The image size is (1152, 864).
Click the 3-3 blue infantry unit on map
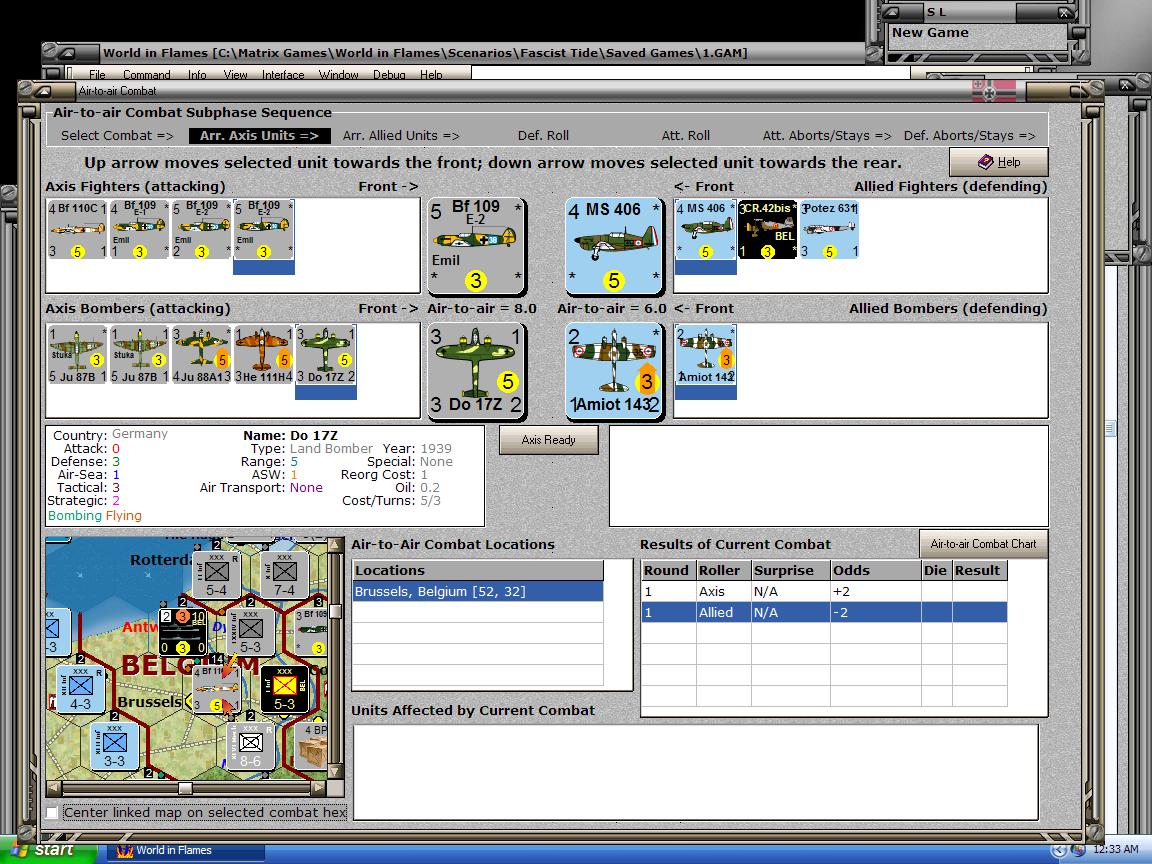coord(115,746)
